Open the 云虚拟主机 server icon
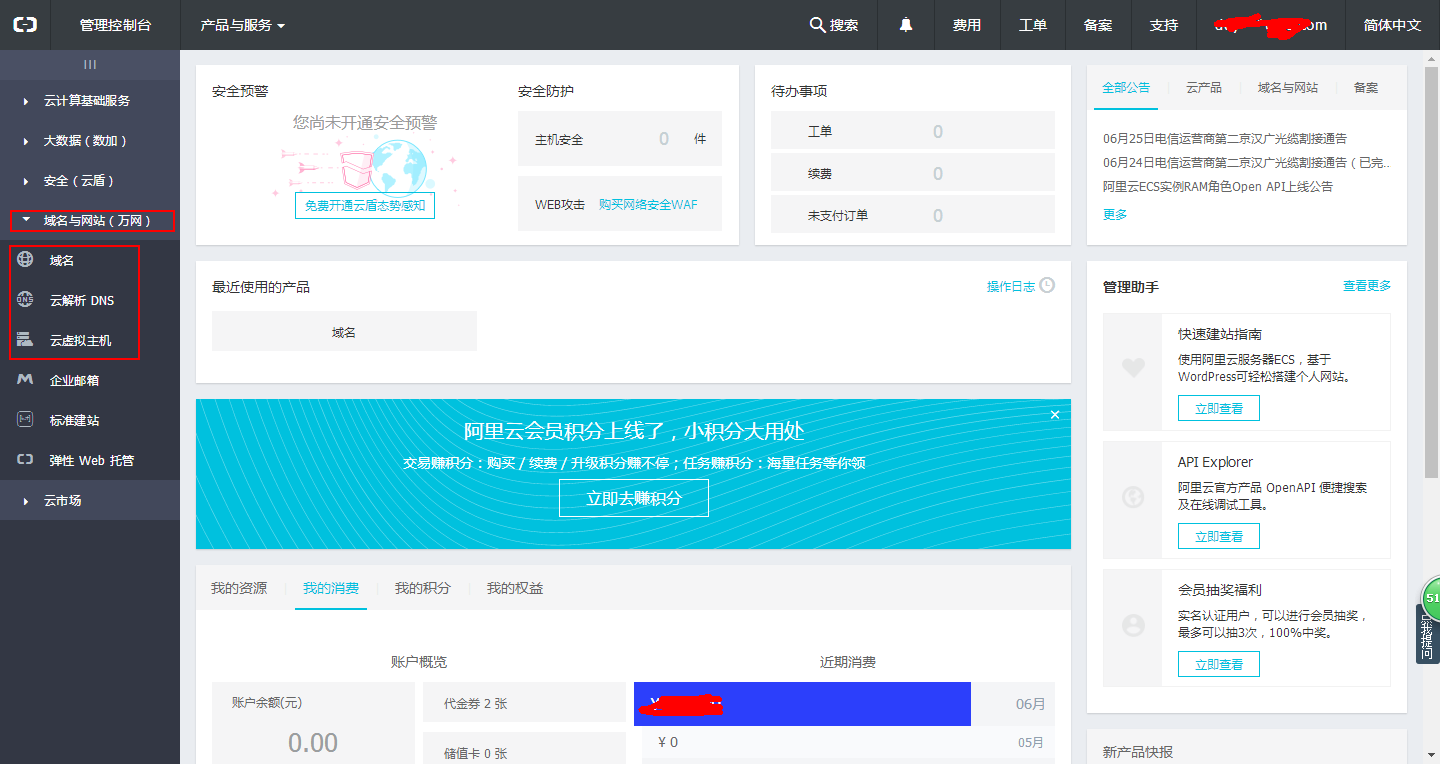This screenshot has width=1440, height=764. point(26,340)
